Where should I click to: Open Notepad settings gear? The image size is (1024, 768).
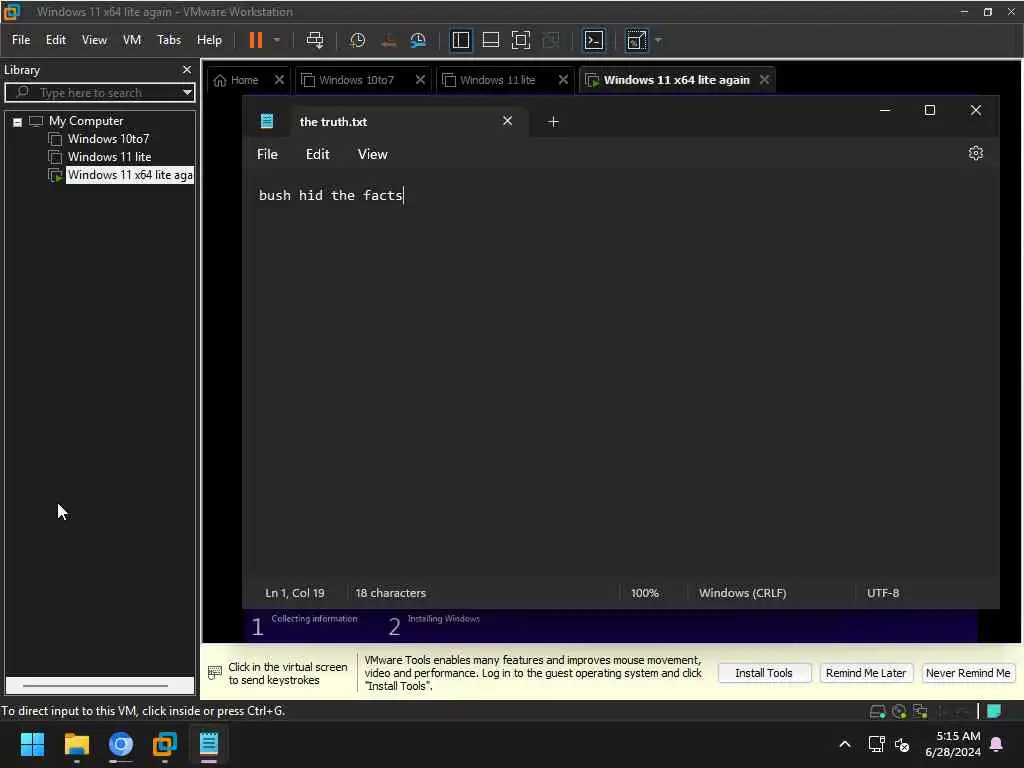pos(976,153)
